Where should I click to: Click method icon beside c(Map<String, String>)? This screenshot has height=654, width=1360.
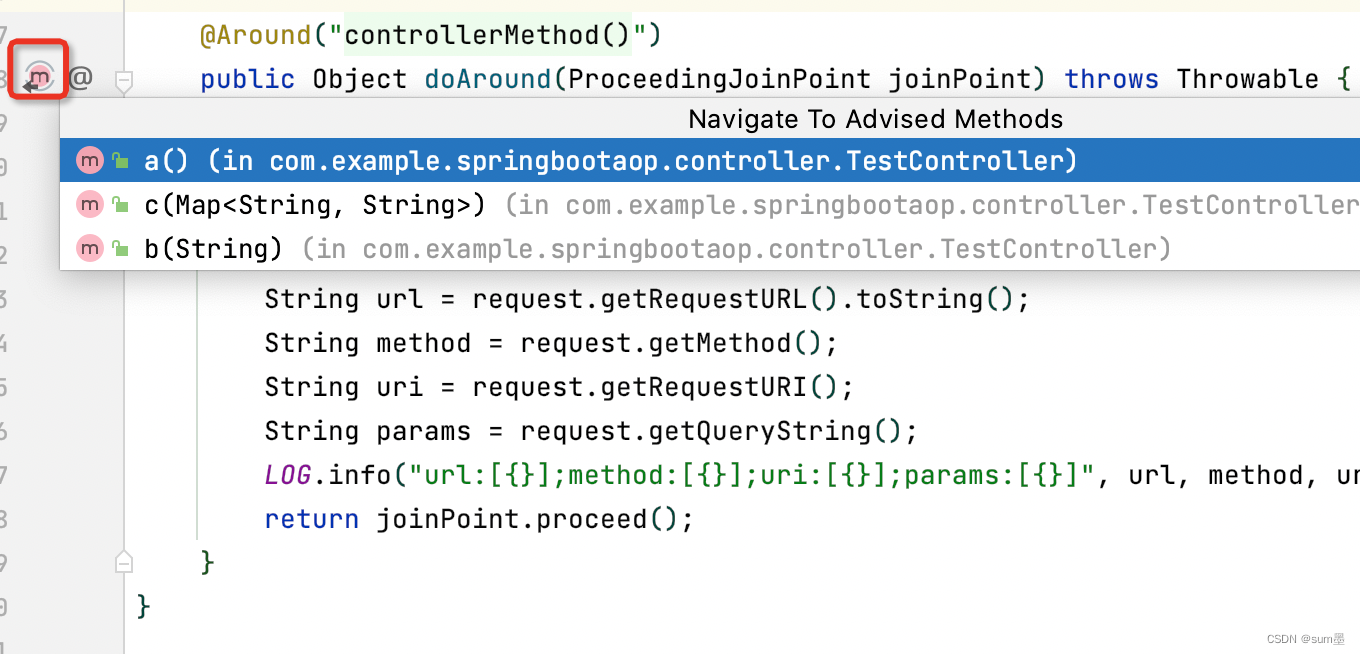point(90,204)
